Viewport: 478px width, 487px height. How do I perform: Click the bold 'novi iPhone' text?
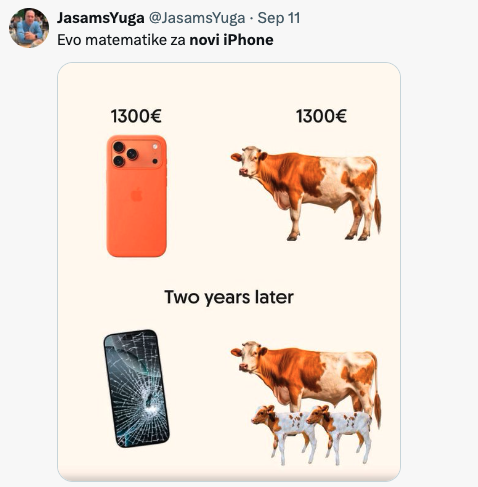click(231, 40)
